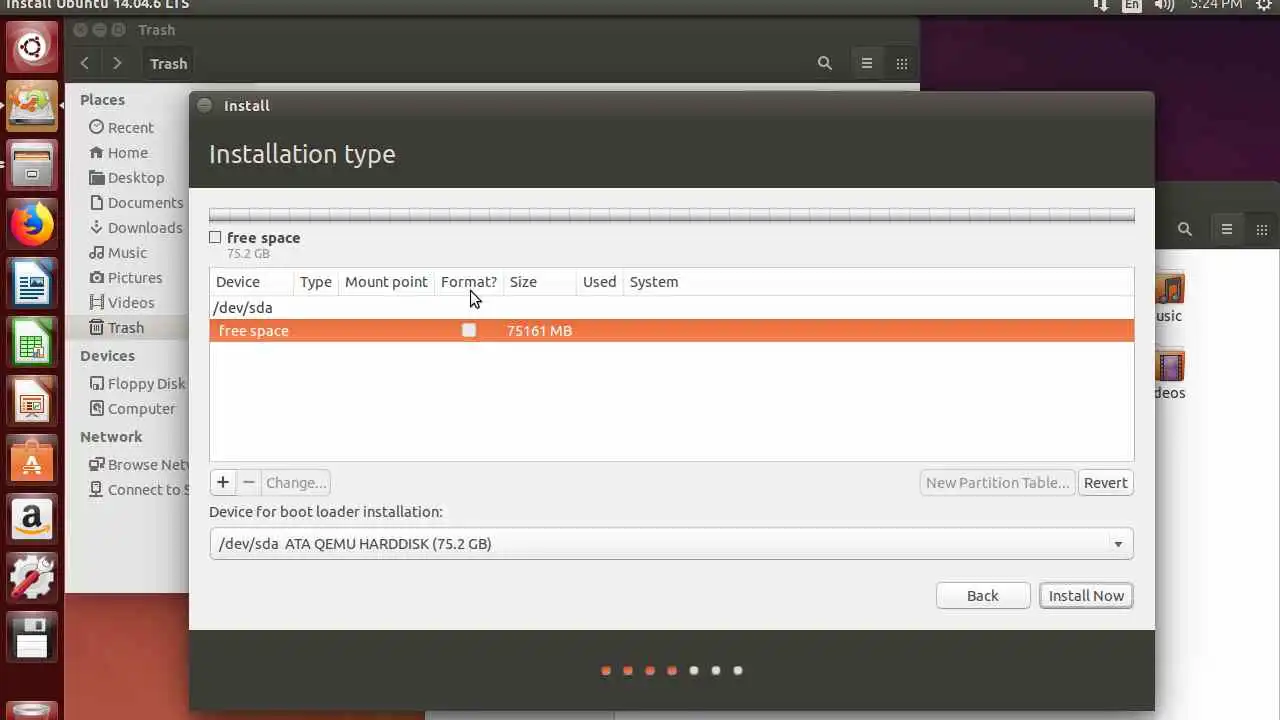Open the sound volume indicator
The image size is (1280, 720).
(1164, 5)
